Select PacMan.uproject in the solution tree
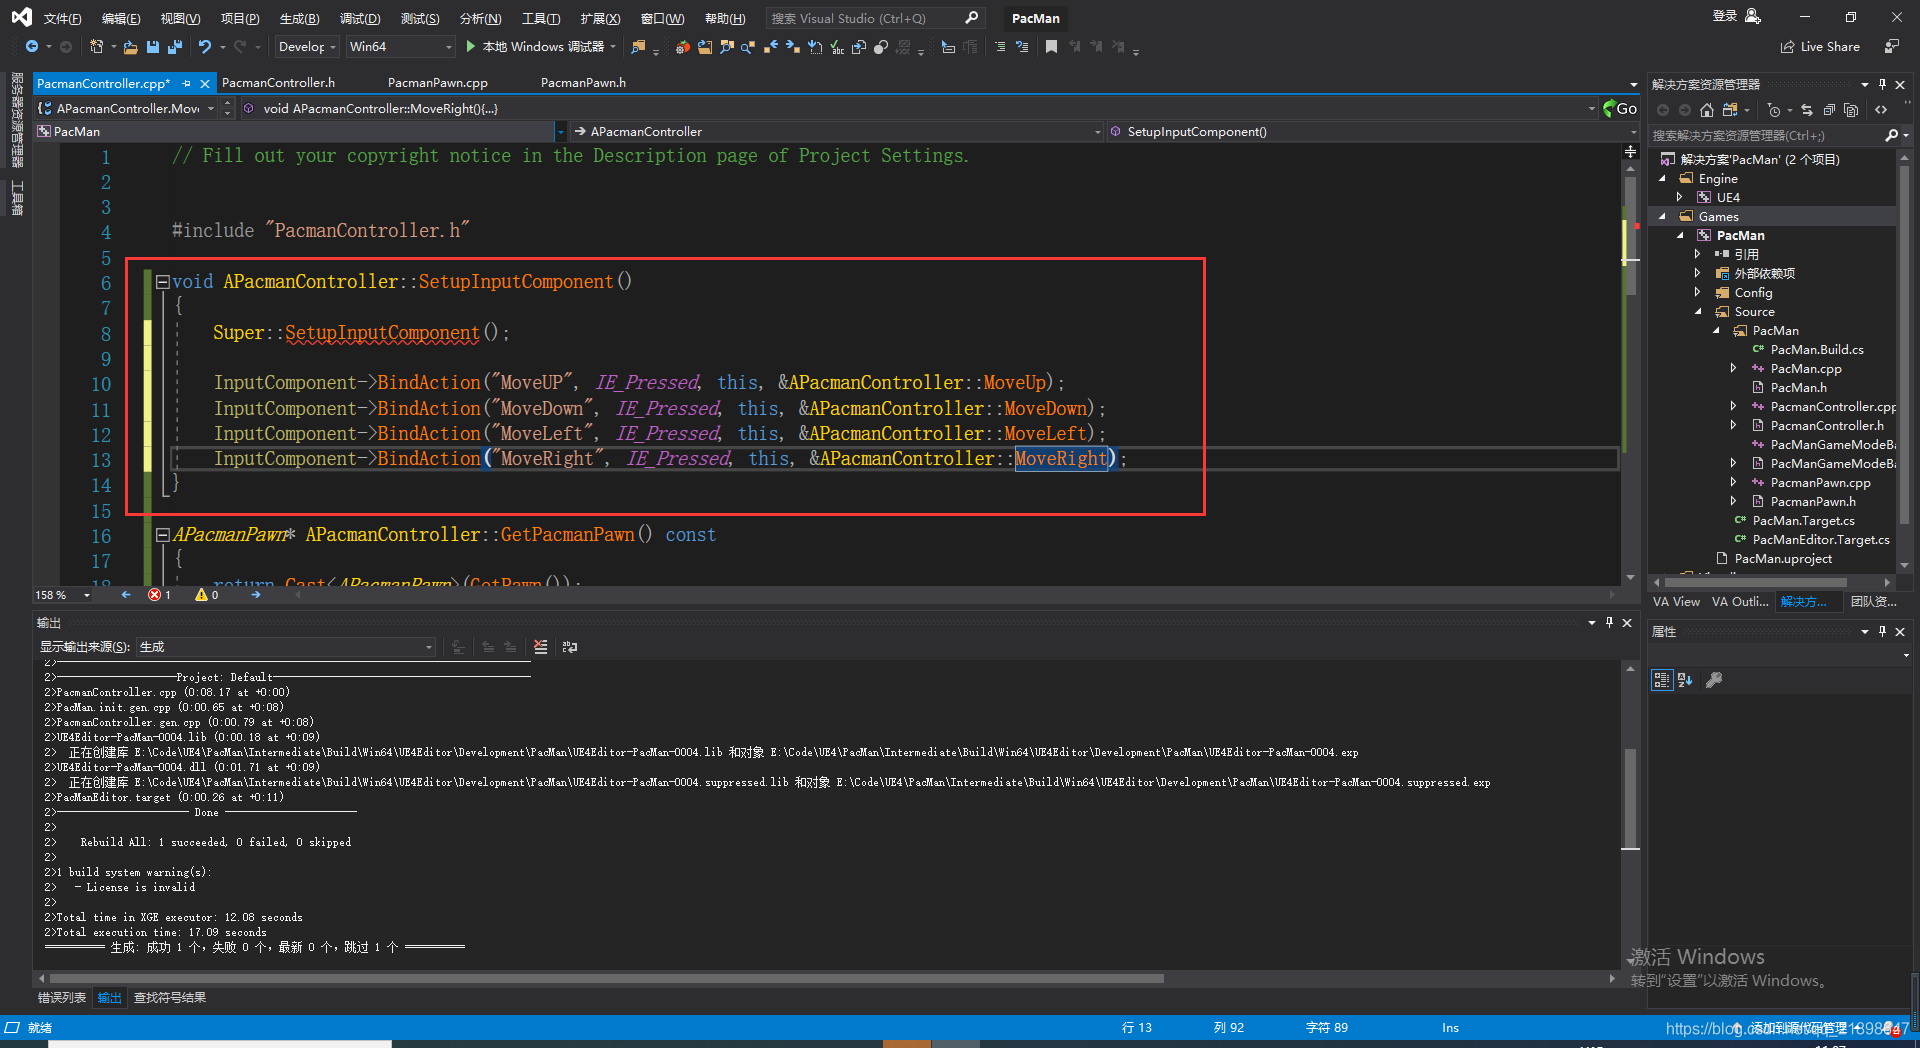 1783,559
